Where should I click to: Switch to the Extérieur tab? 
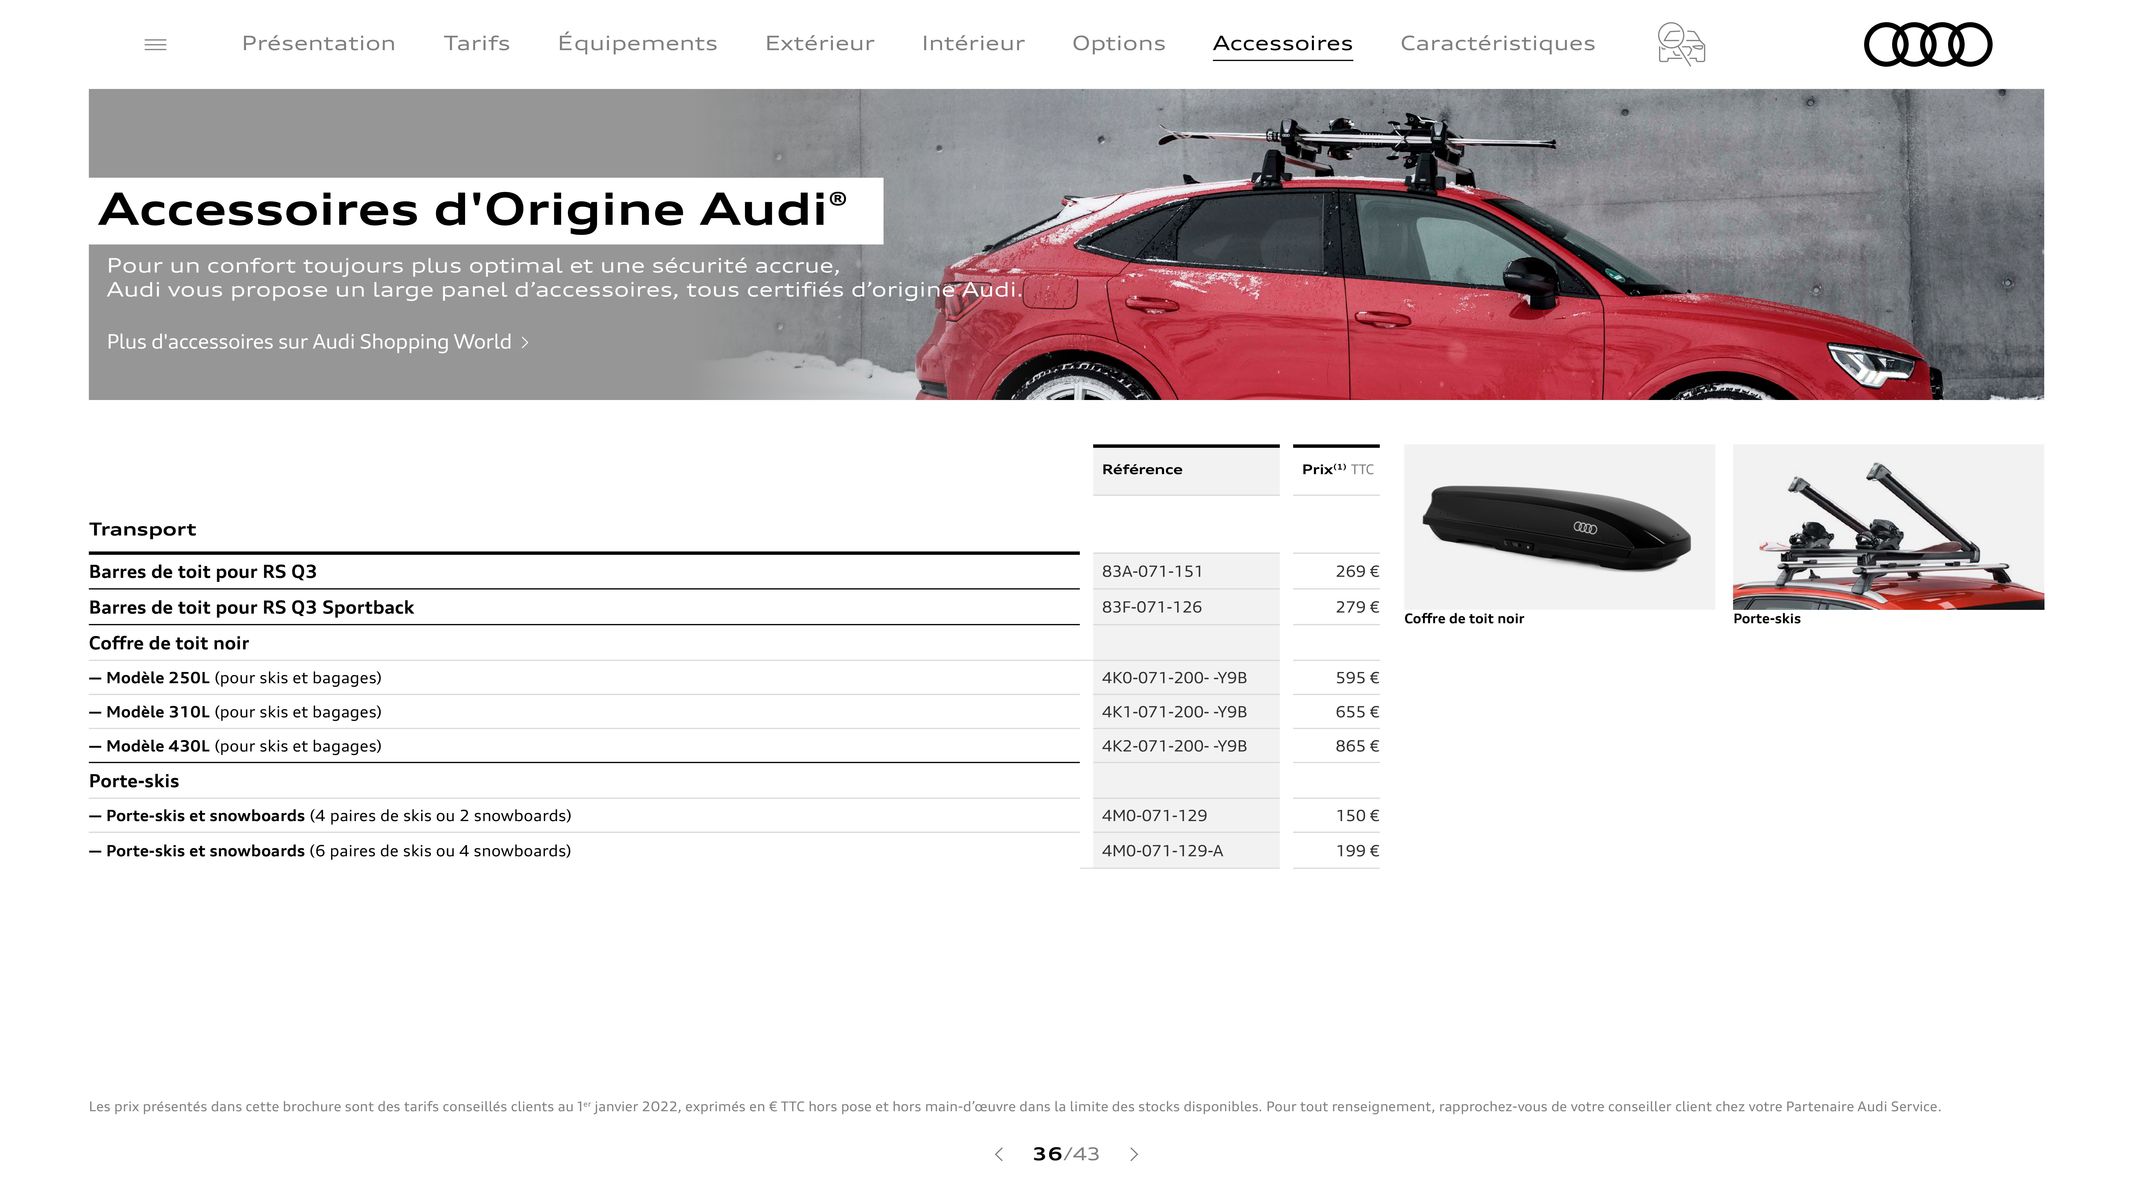tap(819, 43)
